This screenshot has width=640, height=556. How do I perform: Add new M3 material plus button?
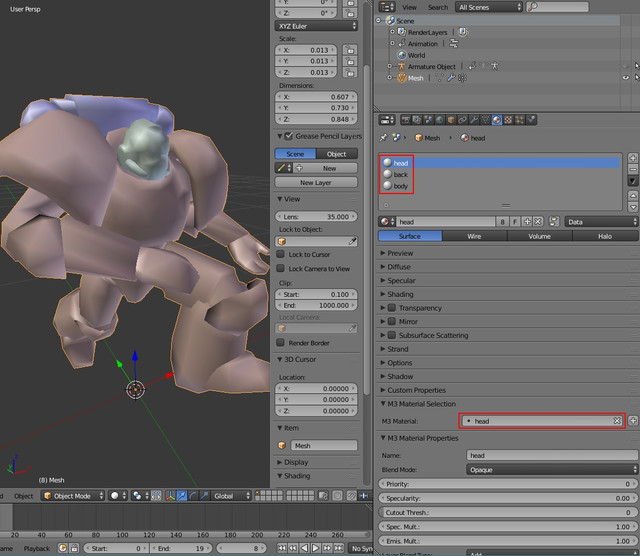(633, 420)
